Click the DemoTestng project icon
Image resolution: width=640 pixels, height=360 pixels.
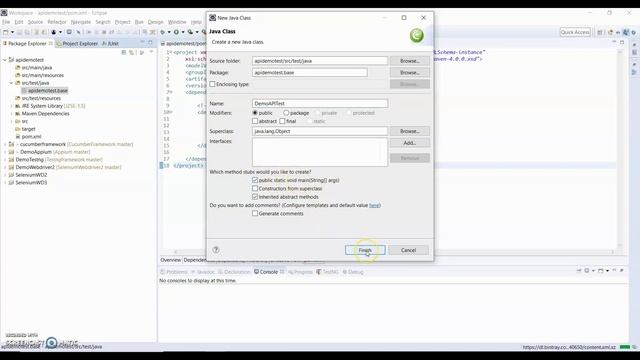tap(11, 160)
